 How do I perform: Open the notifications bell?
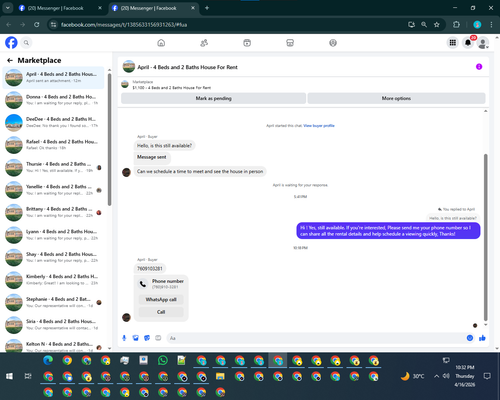(468, 43)
